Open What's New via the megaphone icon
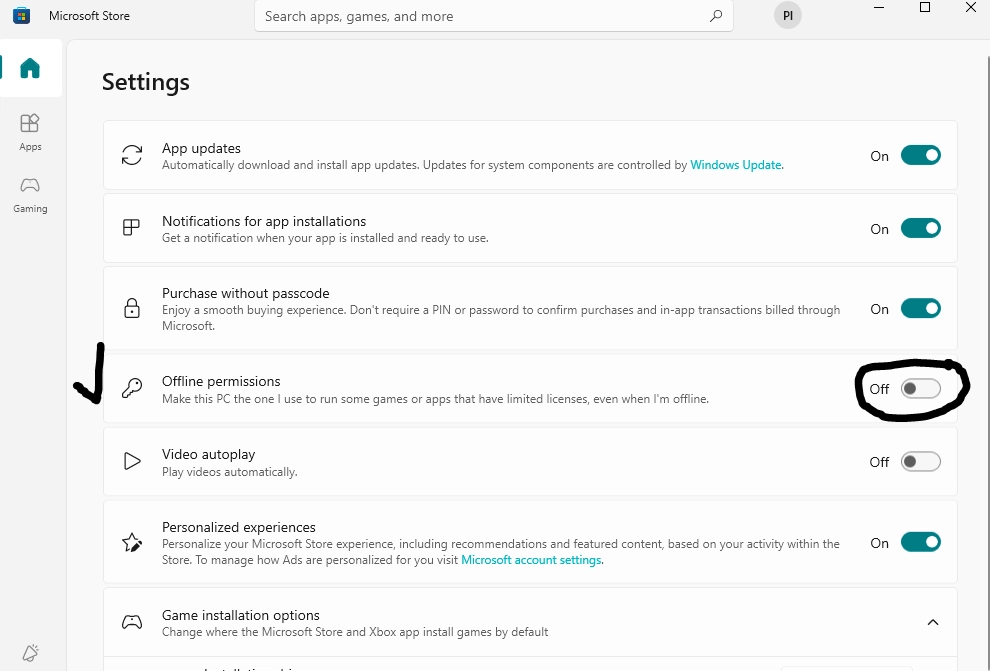The width and height of the screenshot is (990, 671). pyautogui.click(x=30, y=652)
